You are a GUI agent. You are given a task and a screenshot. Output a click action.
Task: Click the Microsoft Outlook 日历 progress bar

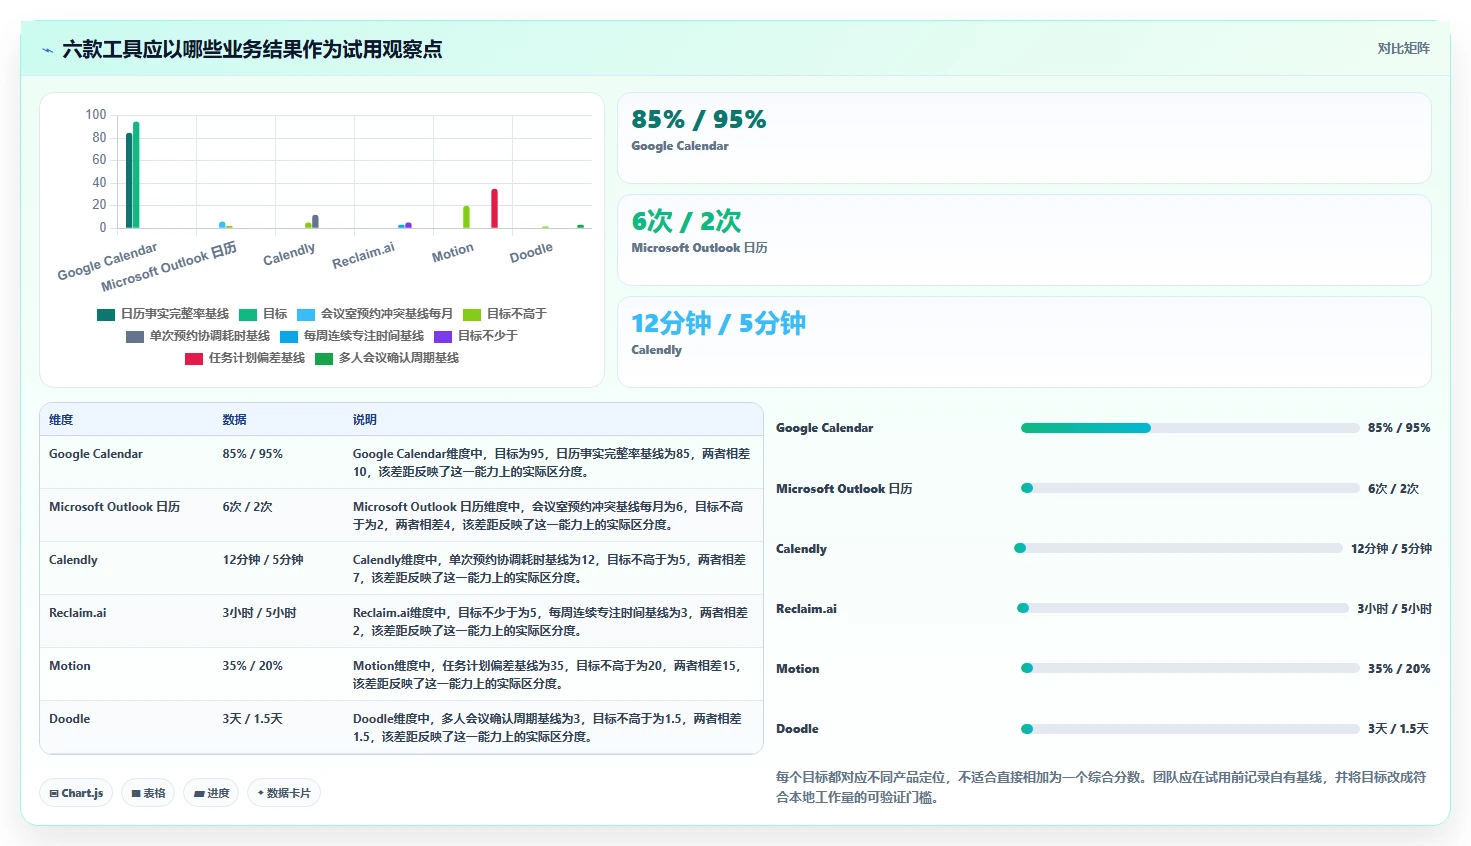tap(1190, 488)
